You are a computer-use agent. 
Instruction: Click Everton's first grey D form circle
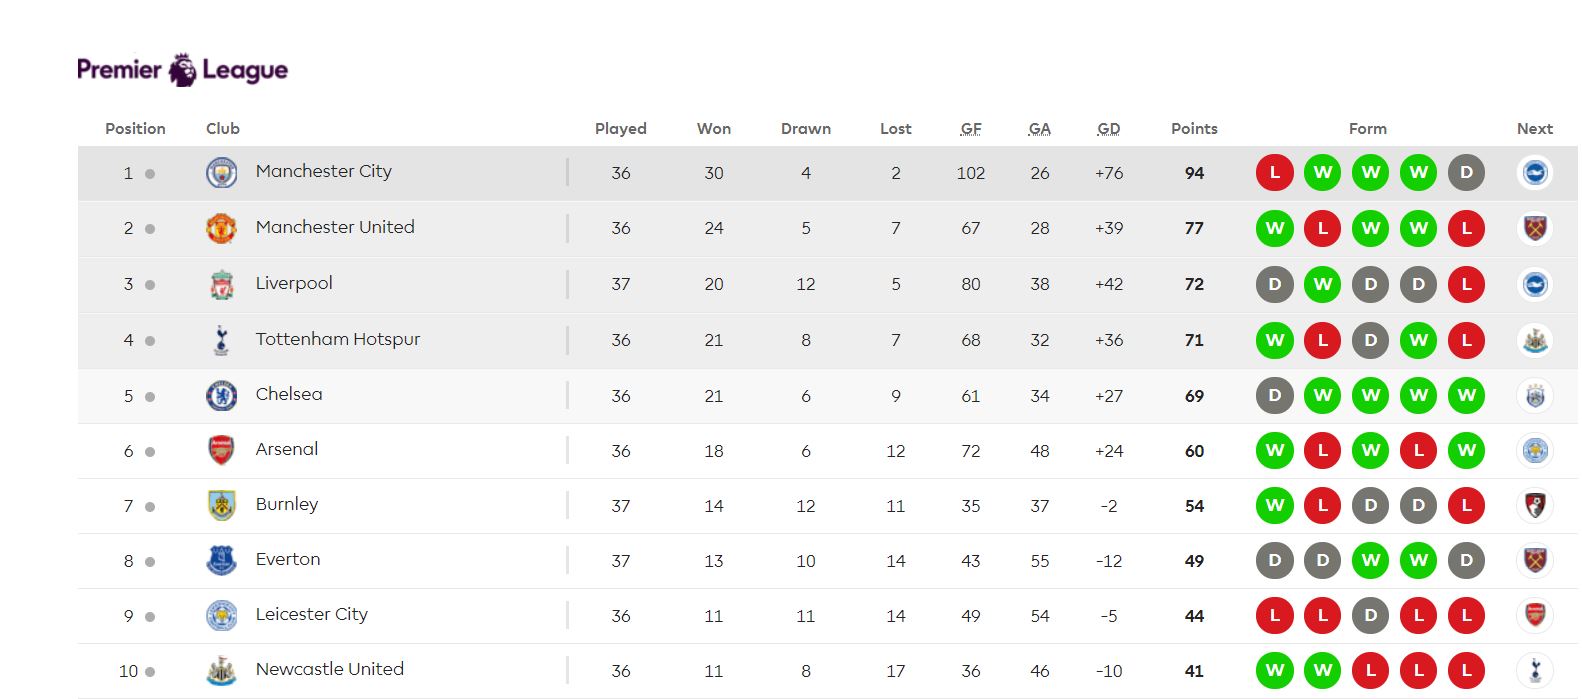coord(1275,561)
